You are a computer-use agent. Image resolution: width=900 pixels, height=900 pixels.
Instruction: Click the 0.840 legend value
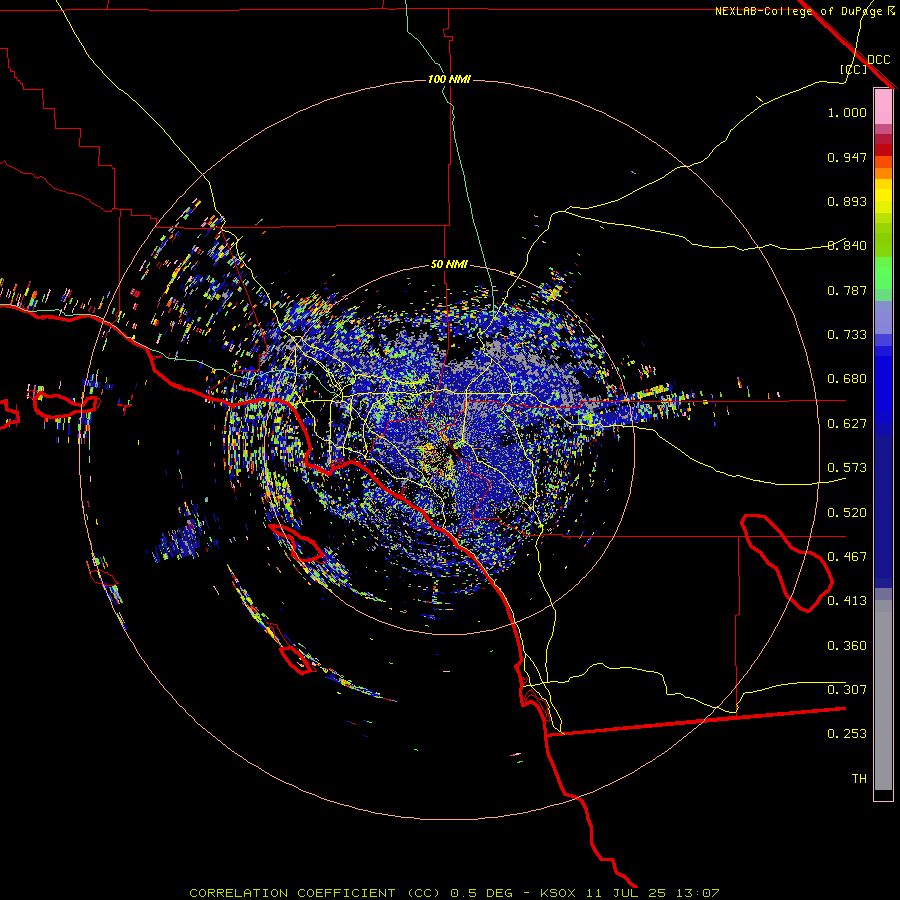pos(847,246)
